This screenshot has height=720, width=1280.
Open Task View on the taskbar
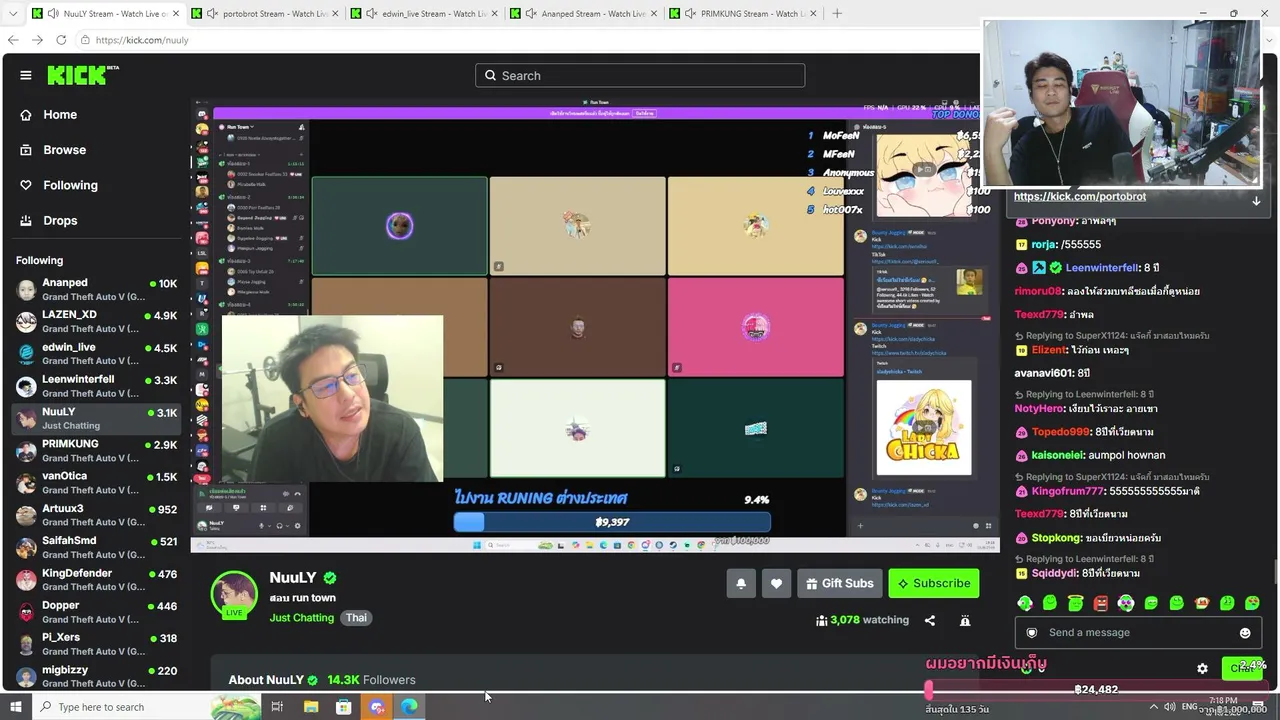[x=277, y=707]
